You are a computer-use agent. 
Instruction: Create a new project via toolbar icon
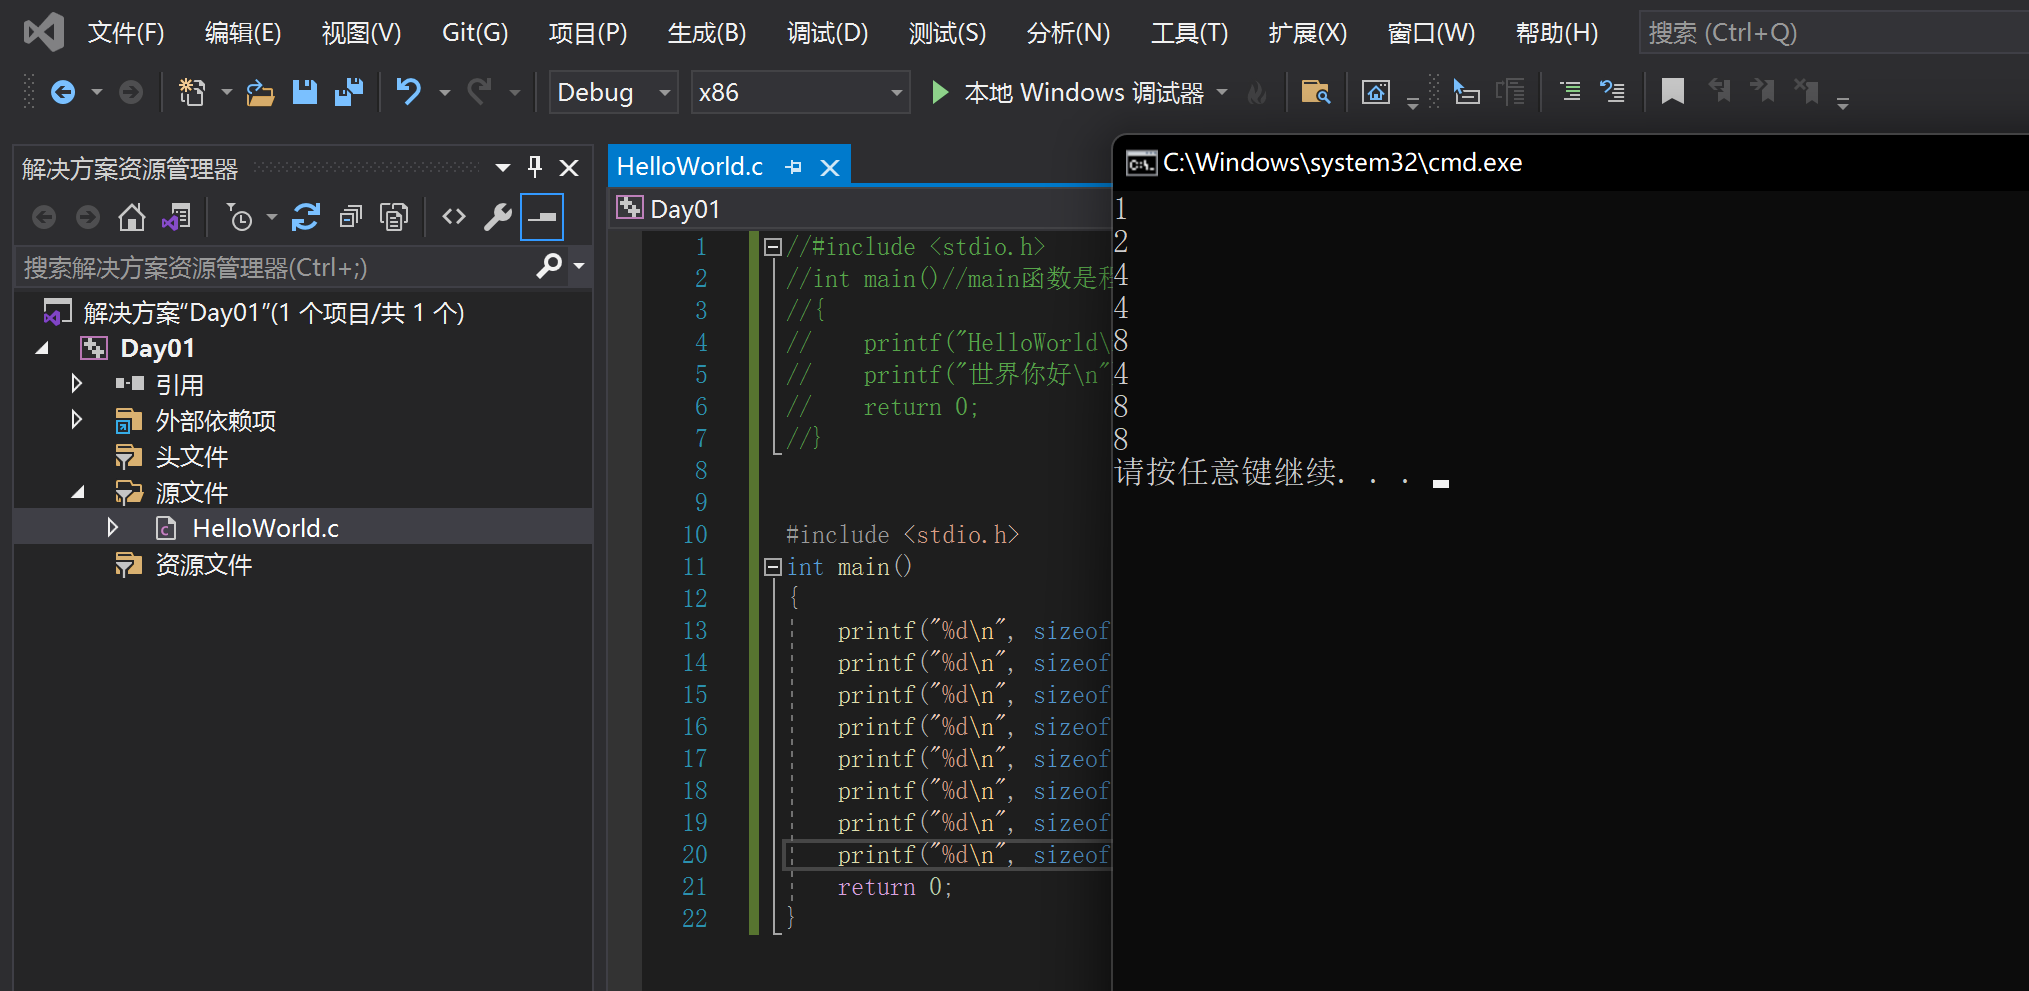click(191, 93)
